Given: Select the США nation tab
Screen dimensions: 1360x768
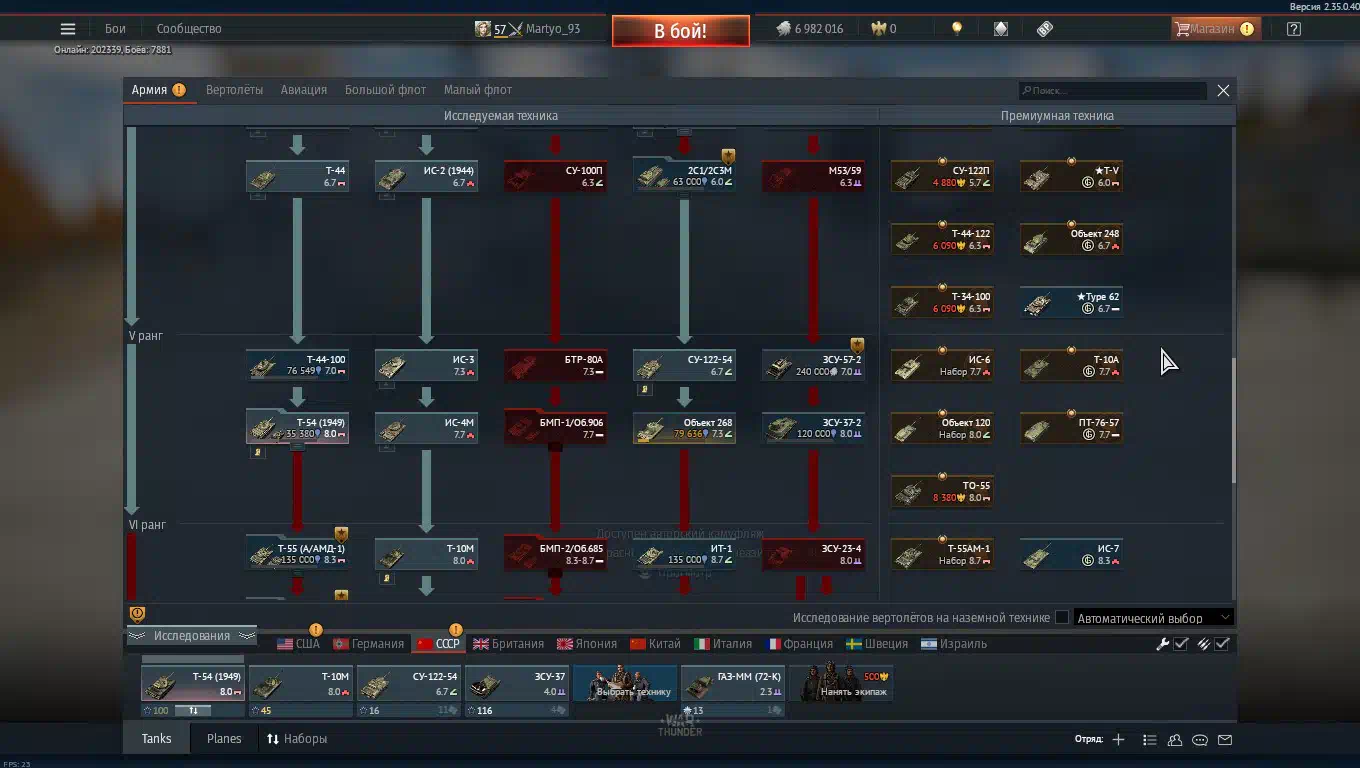Looking at the screenshot, I should (299, 644).
